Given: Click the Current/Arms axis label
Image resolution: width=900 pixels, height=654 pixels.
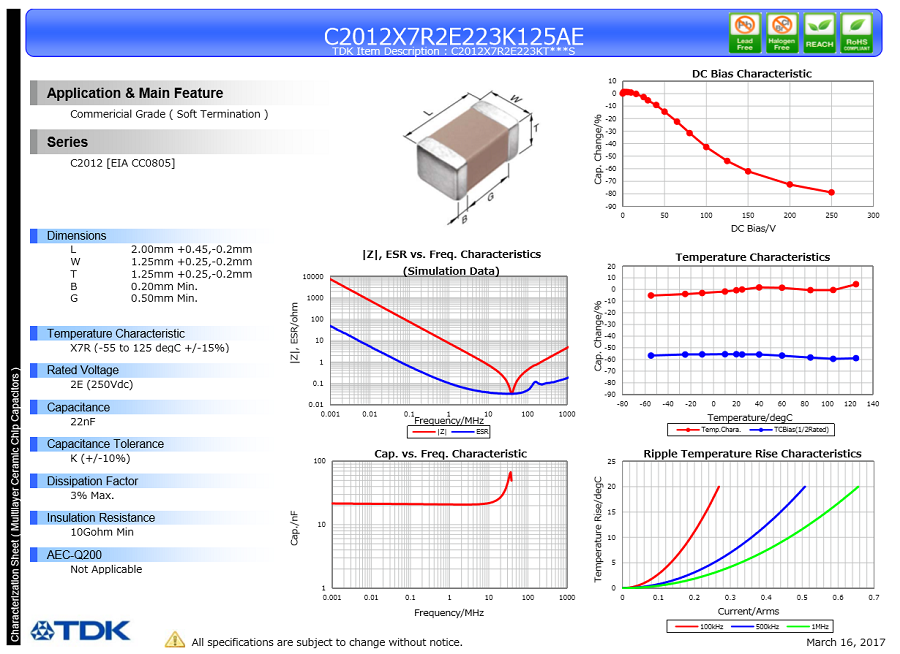Looking at the screenshot, I should [748, 612].
